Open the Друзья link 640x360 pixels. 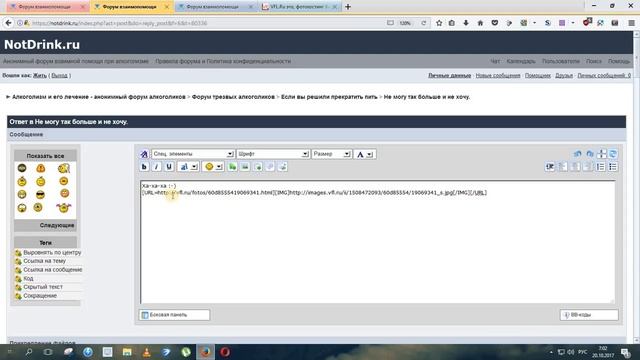(564, 76)
